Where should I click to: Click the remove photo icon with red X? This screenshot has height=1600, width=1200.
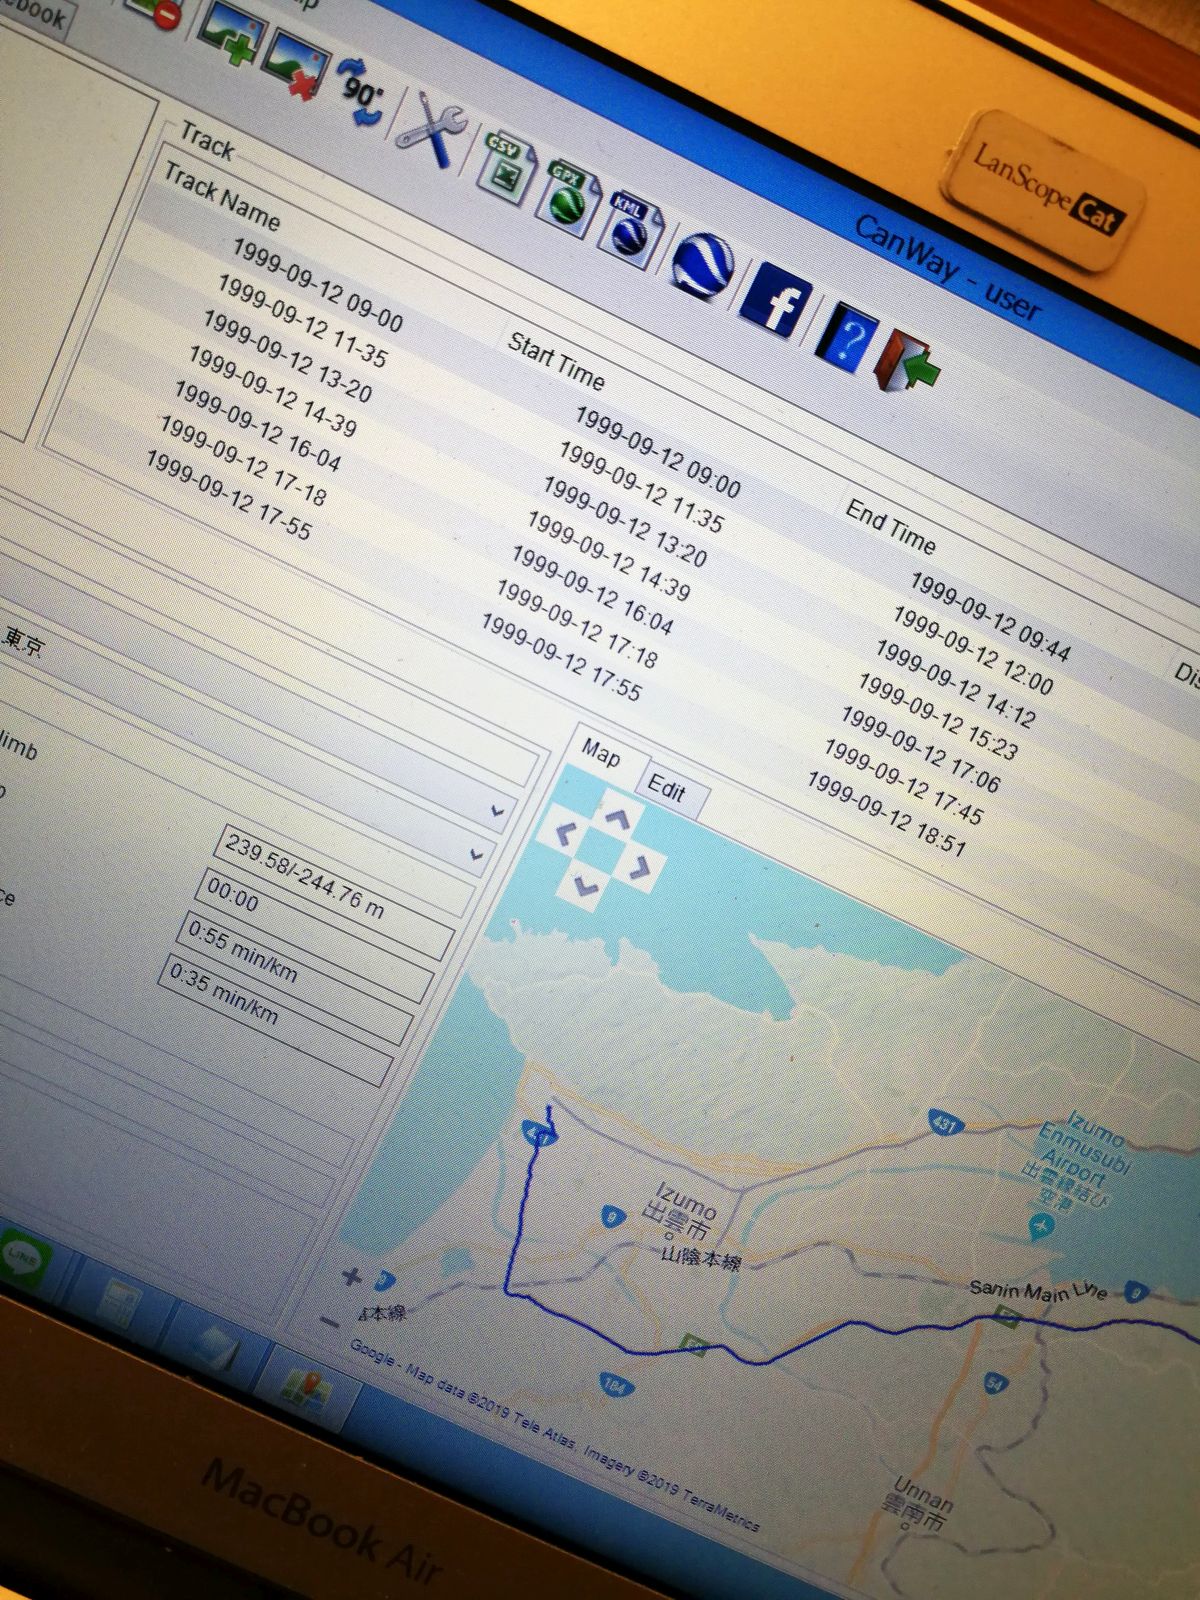click(296, 66)
